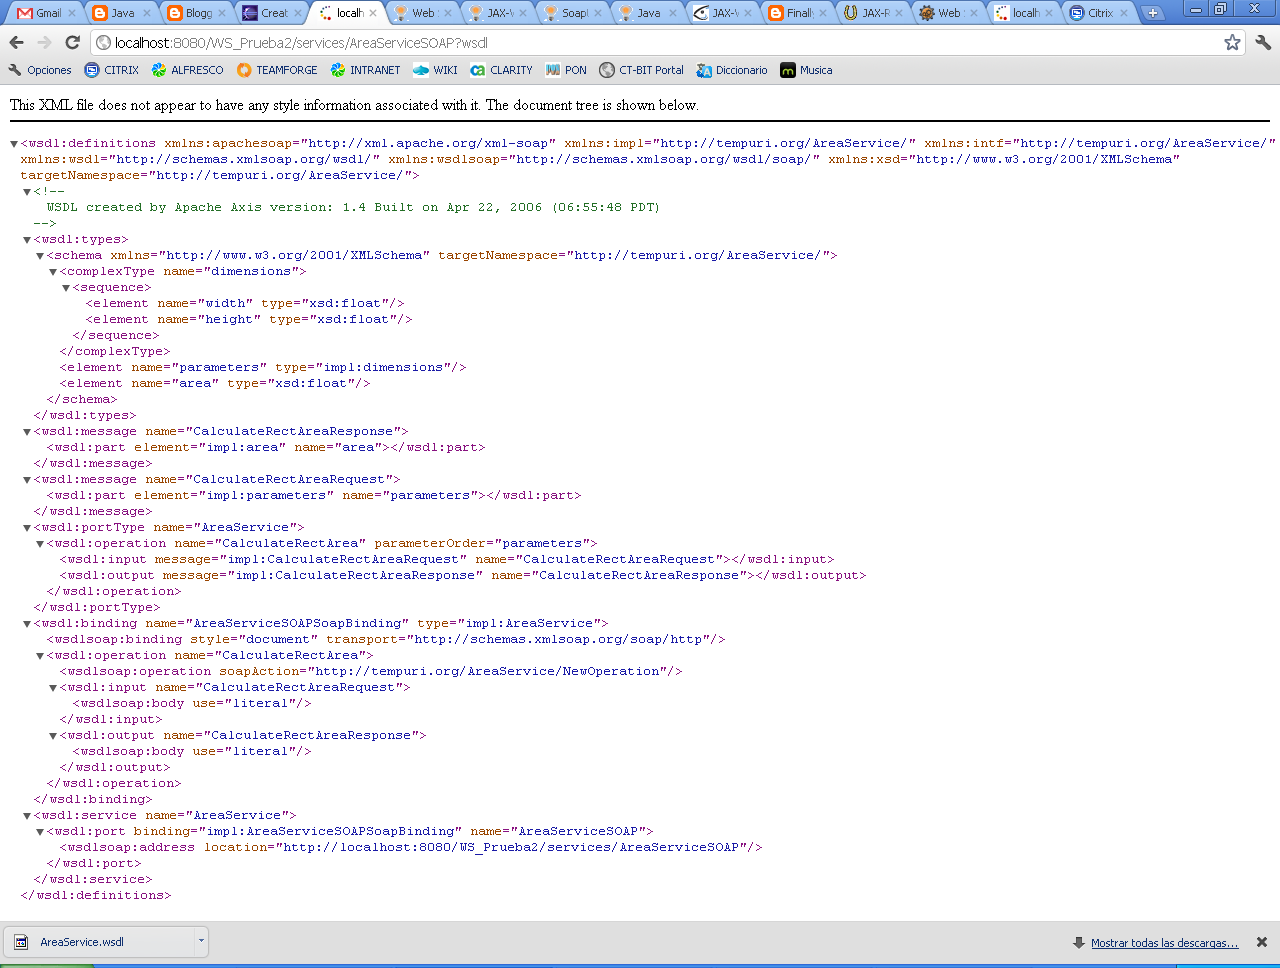
Task: Open the Musica bookmark
Action: (x=806, y=70)
